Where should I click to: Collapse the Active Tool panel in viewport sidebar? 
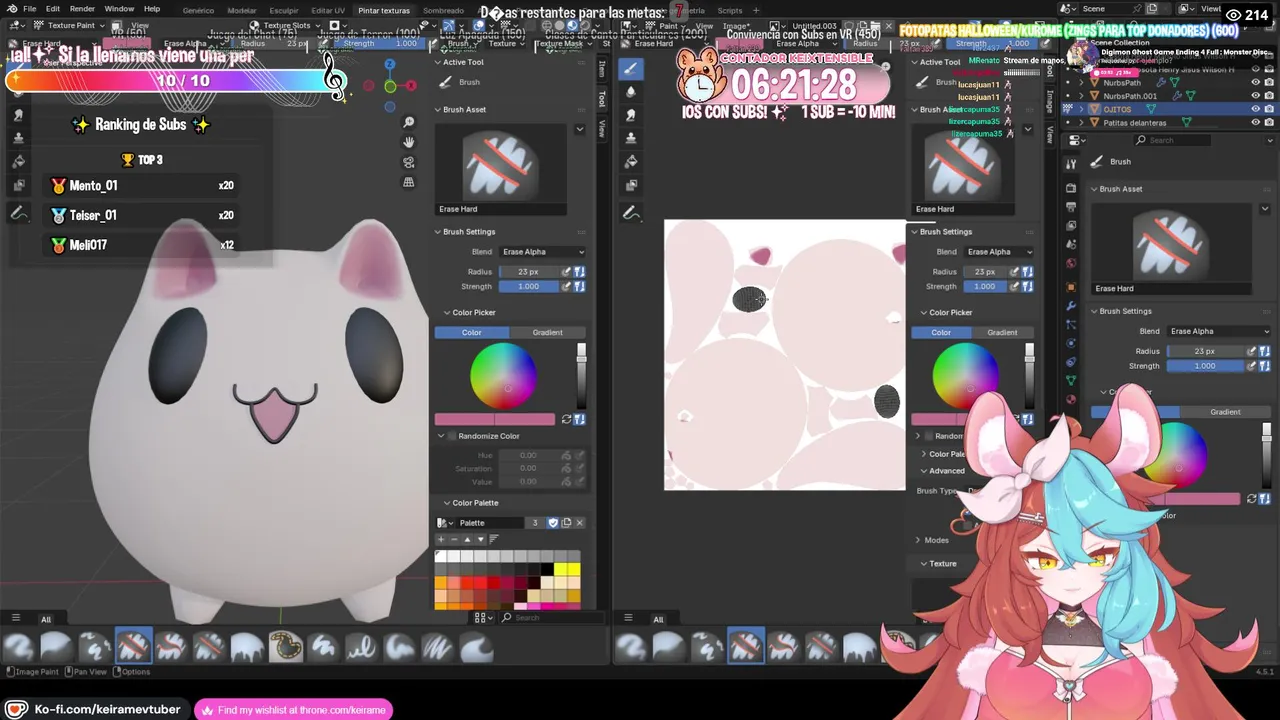point(439,62)
